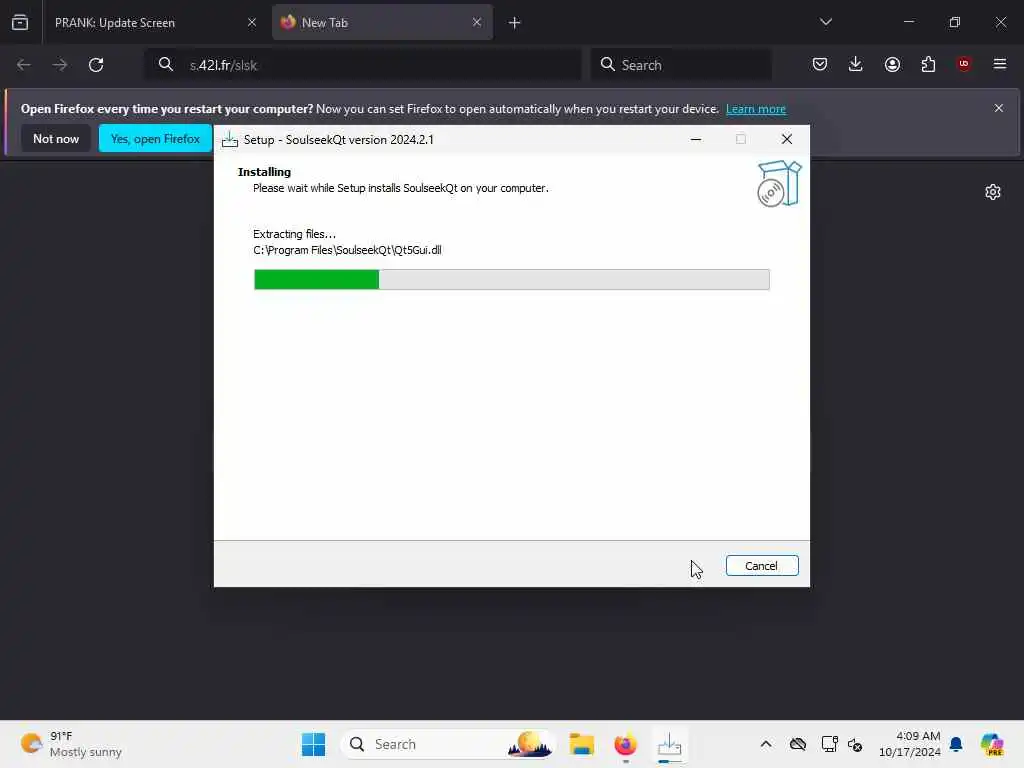Show the Downloads panel
This screenshot has width=1024, height=768.
click(856, 64)
